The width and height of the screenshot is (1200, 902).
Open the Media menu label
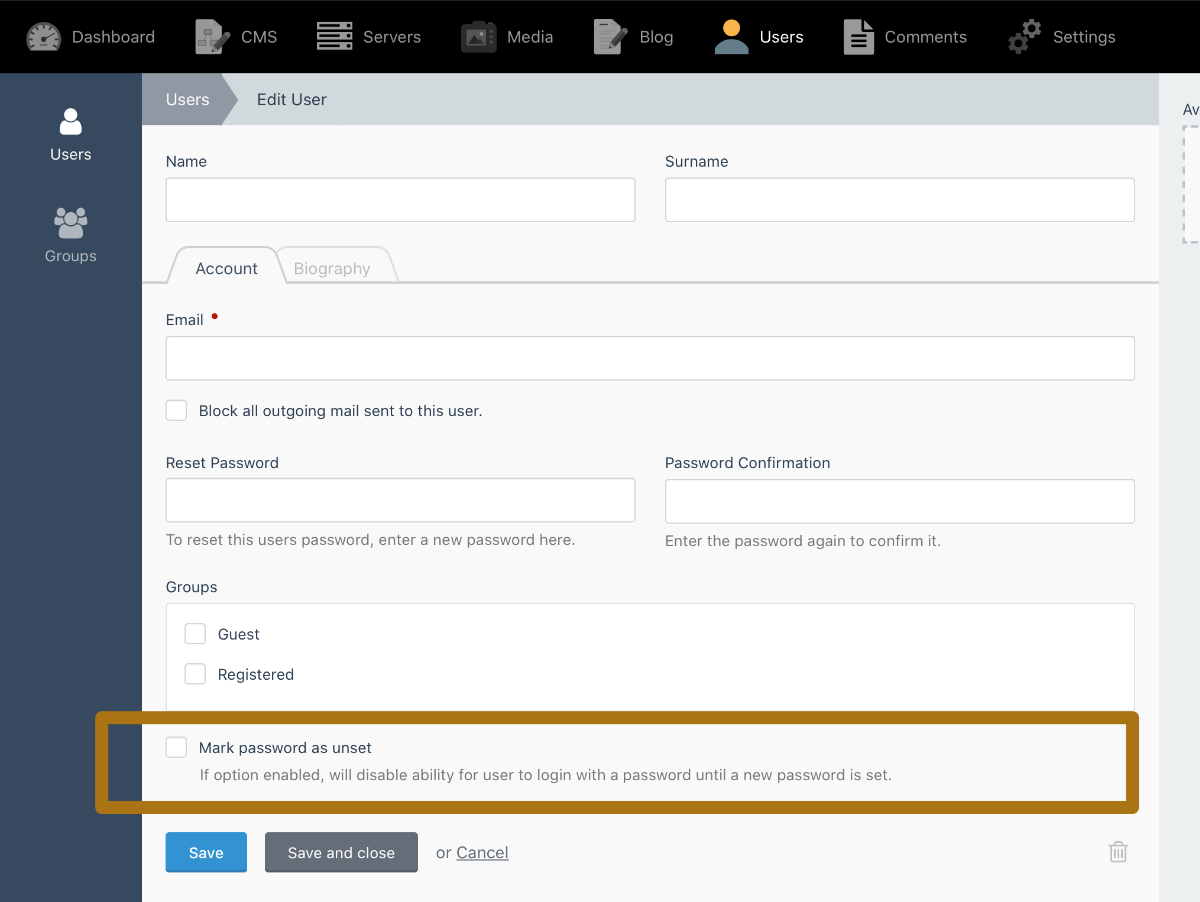pyautogui.click(x=530, y=37)
